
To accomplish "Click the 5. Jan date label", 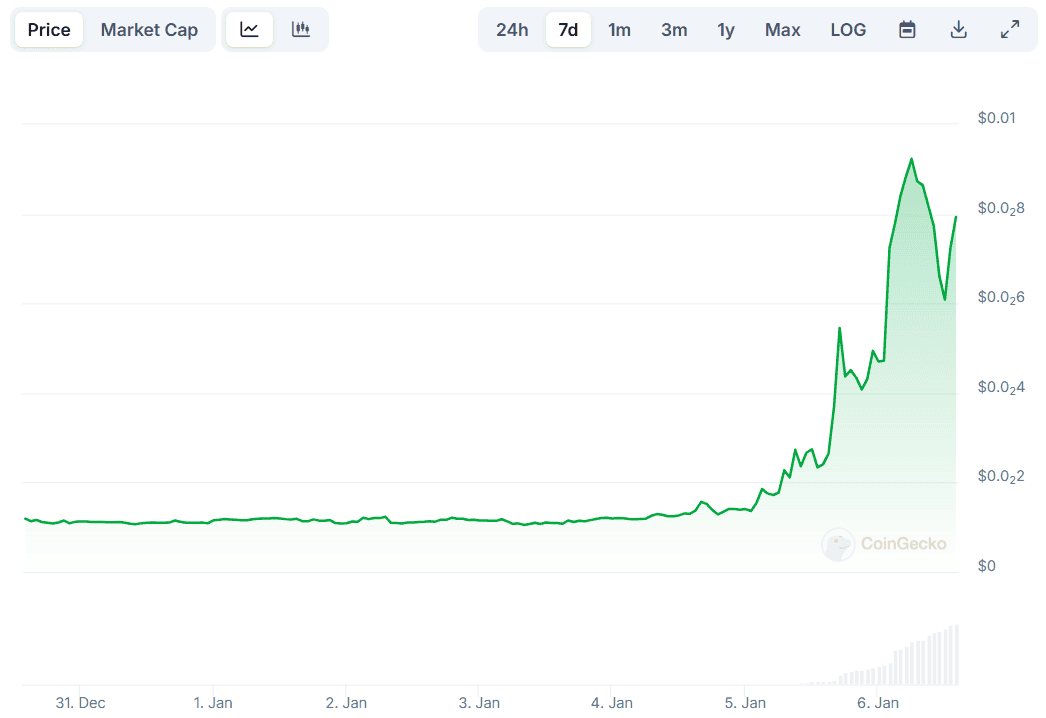I will [x=745, y=703].
